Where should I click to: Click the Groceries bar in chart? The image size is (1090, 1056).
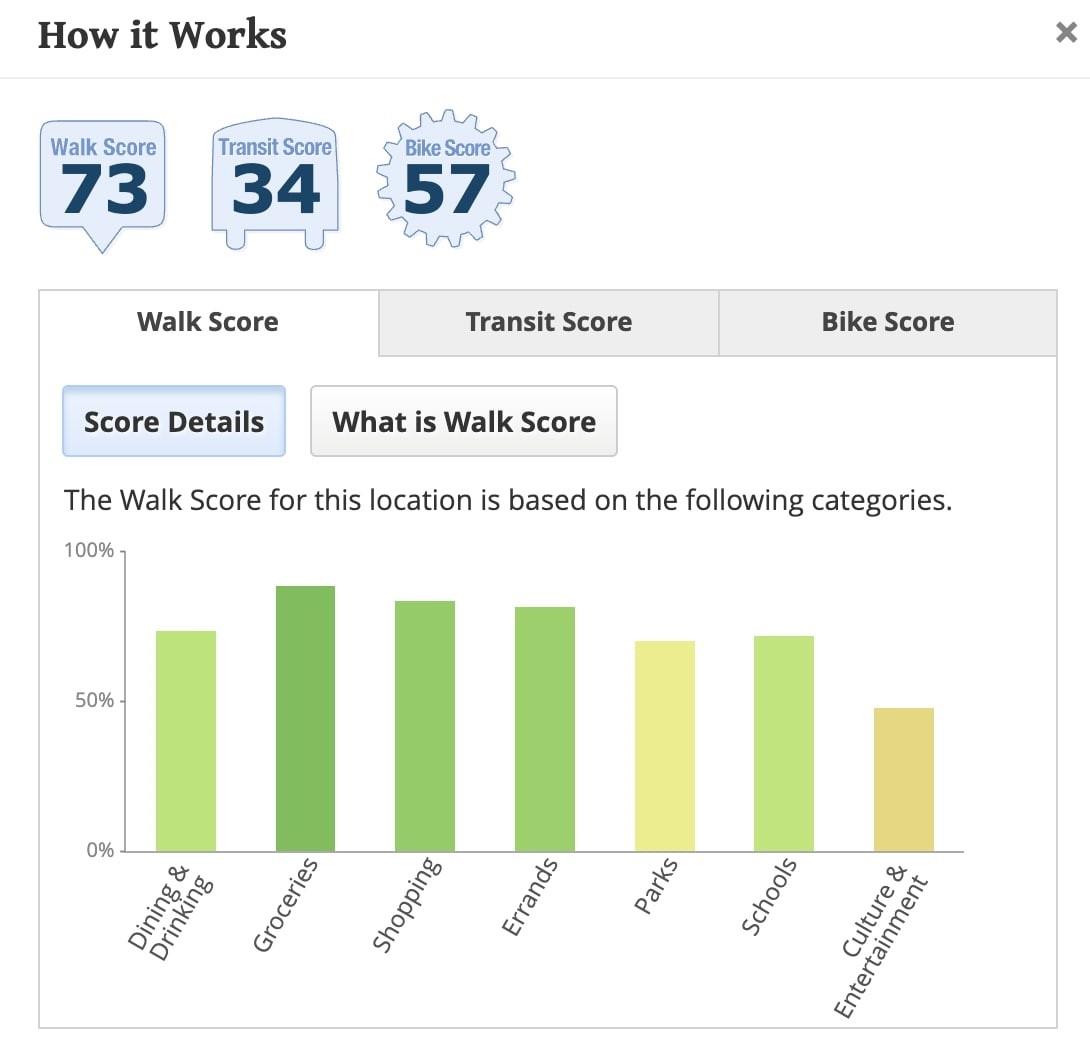coord(305,719)
